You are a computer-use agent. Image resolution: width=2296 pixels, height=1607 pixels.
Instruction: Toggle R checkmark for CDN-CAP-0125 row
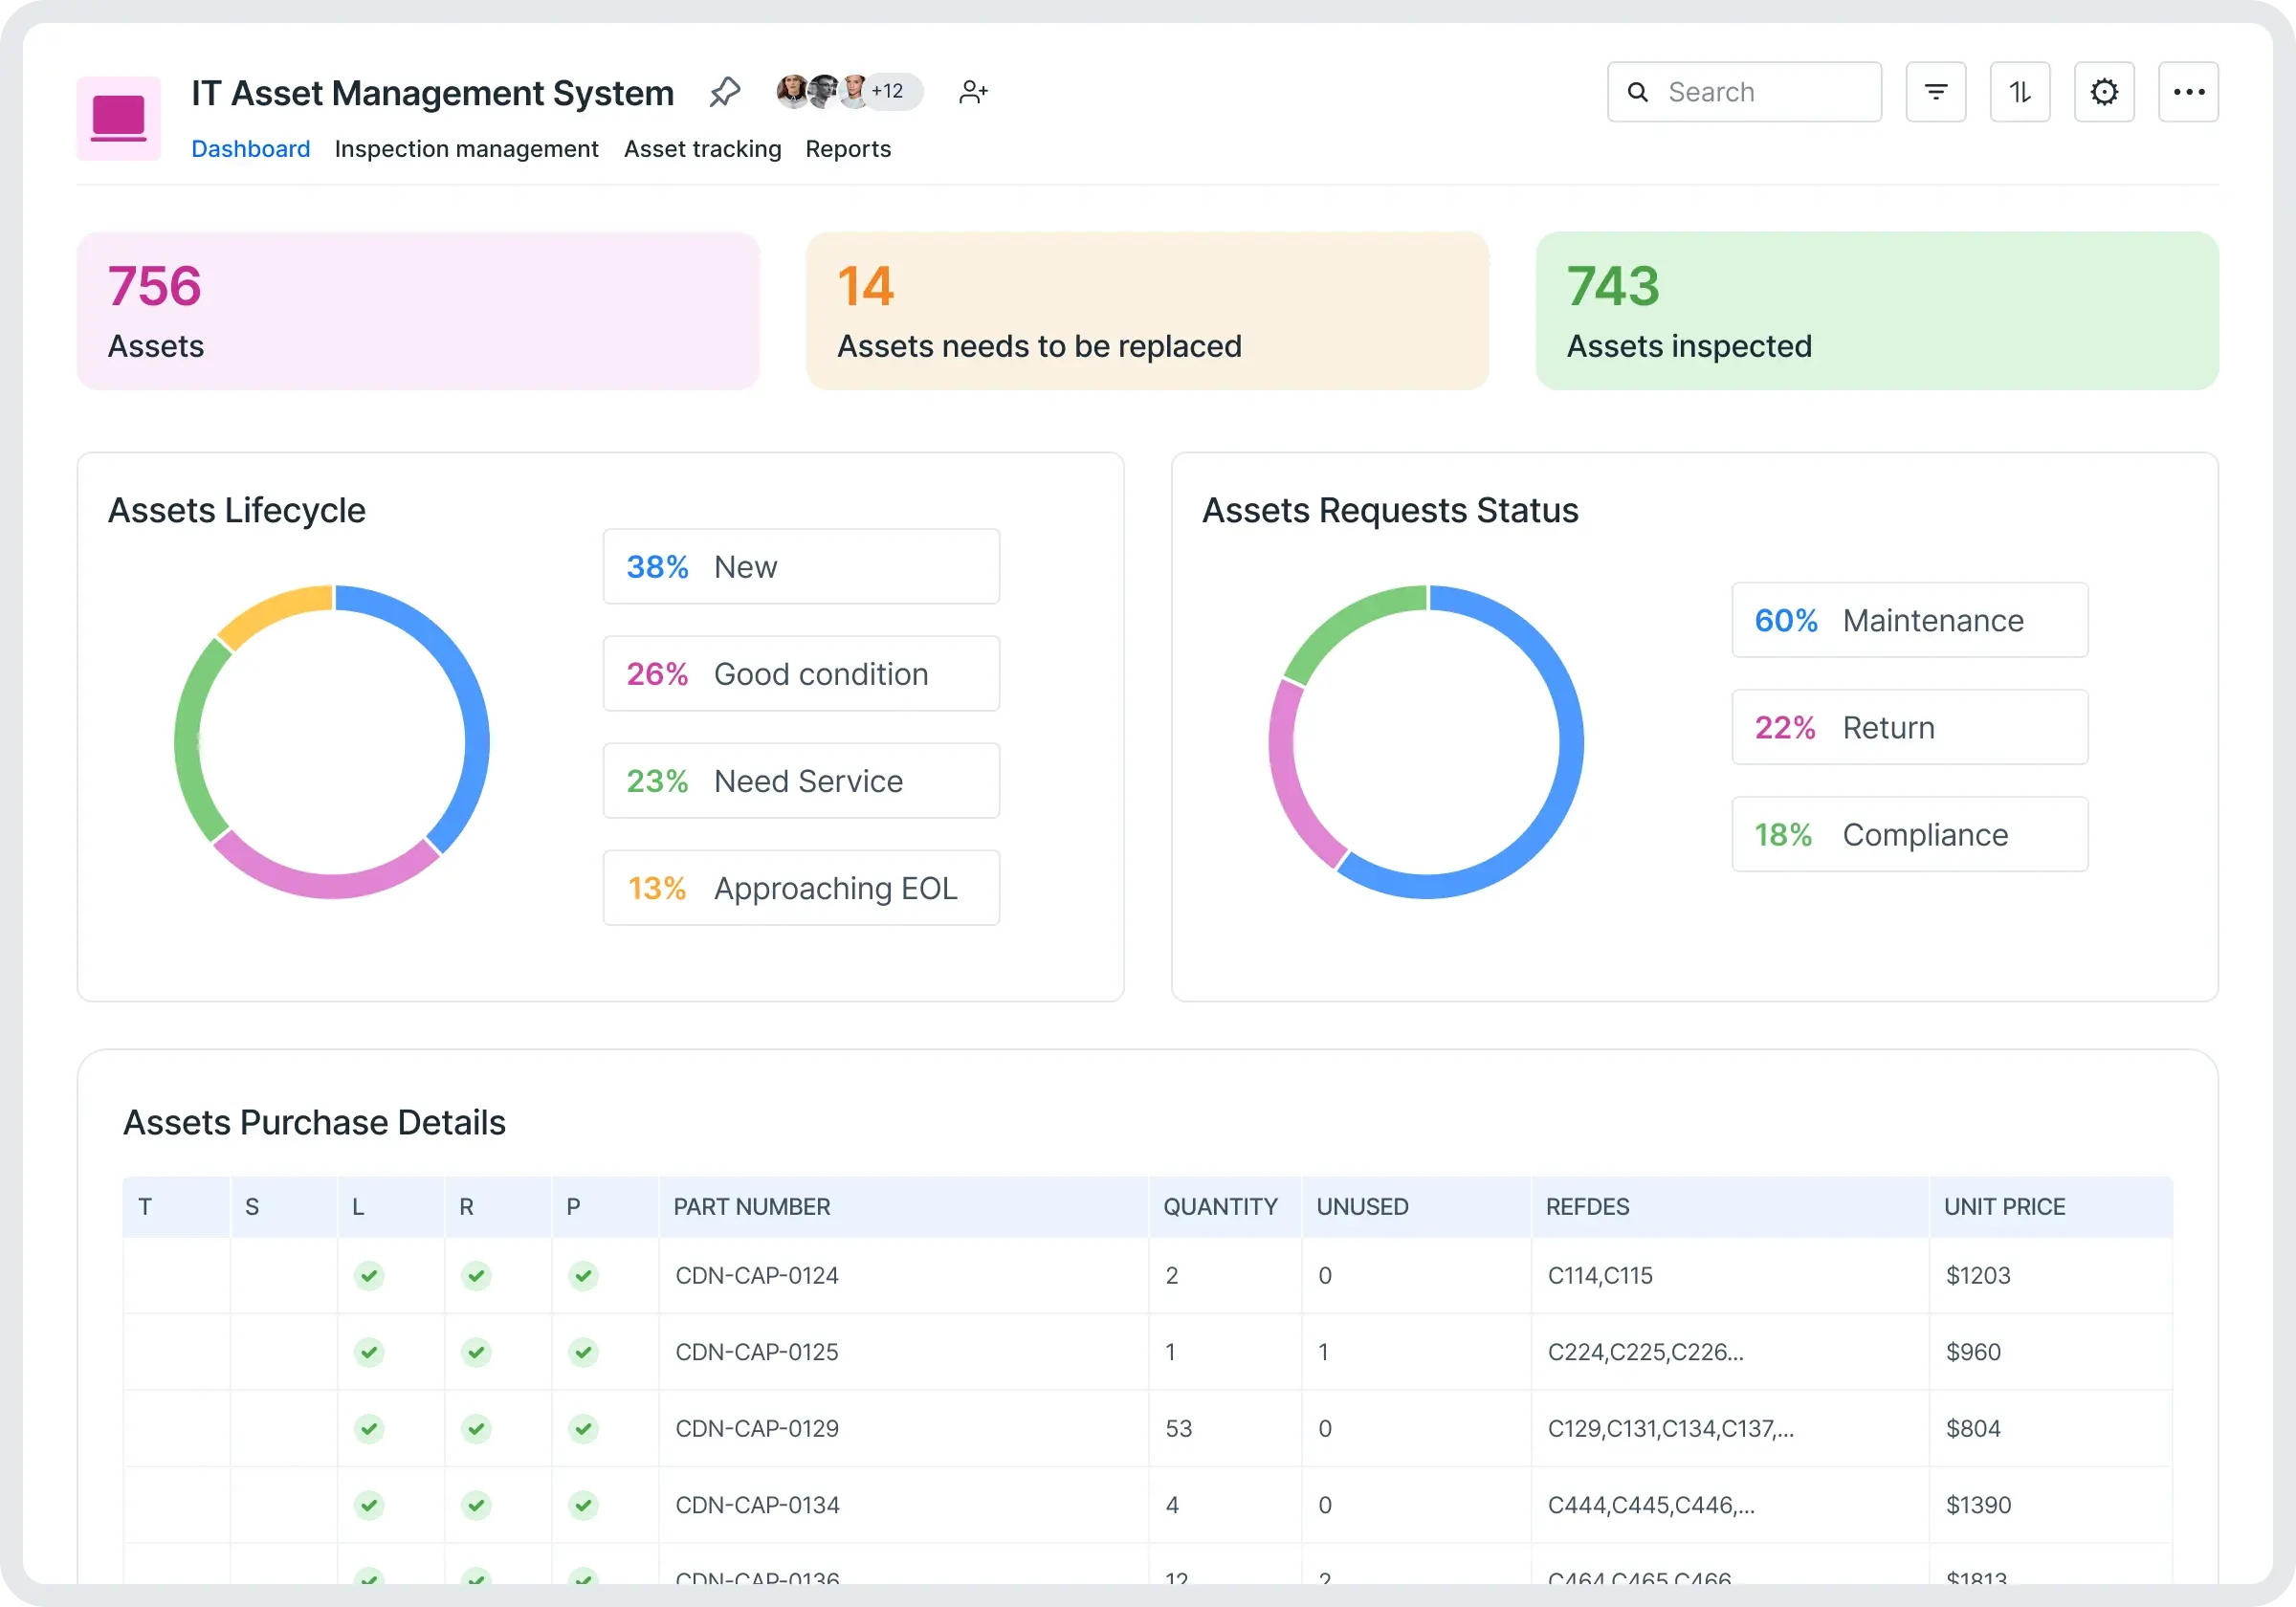476,1352
